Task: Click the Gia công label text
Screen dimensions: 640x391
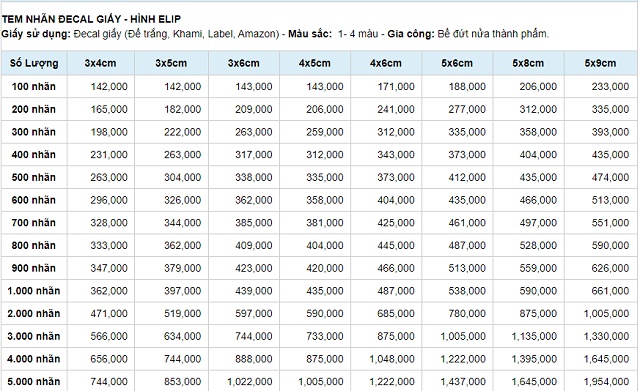Action: tap(411, 34)
